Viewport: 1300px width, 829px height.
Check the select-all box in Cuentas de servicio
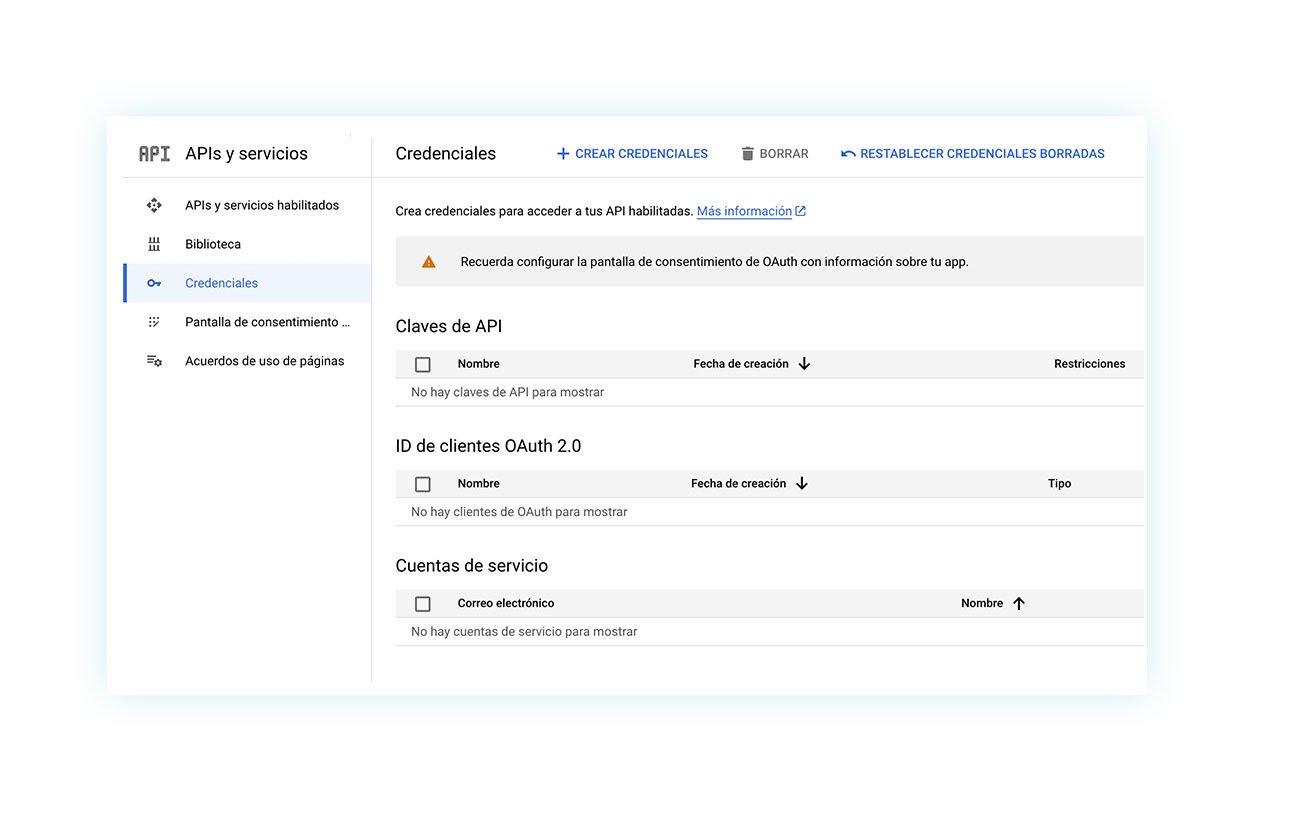click(423, 604)
